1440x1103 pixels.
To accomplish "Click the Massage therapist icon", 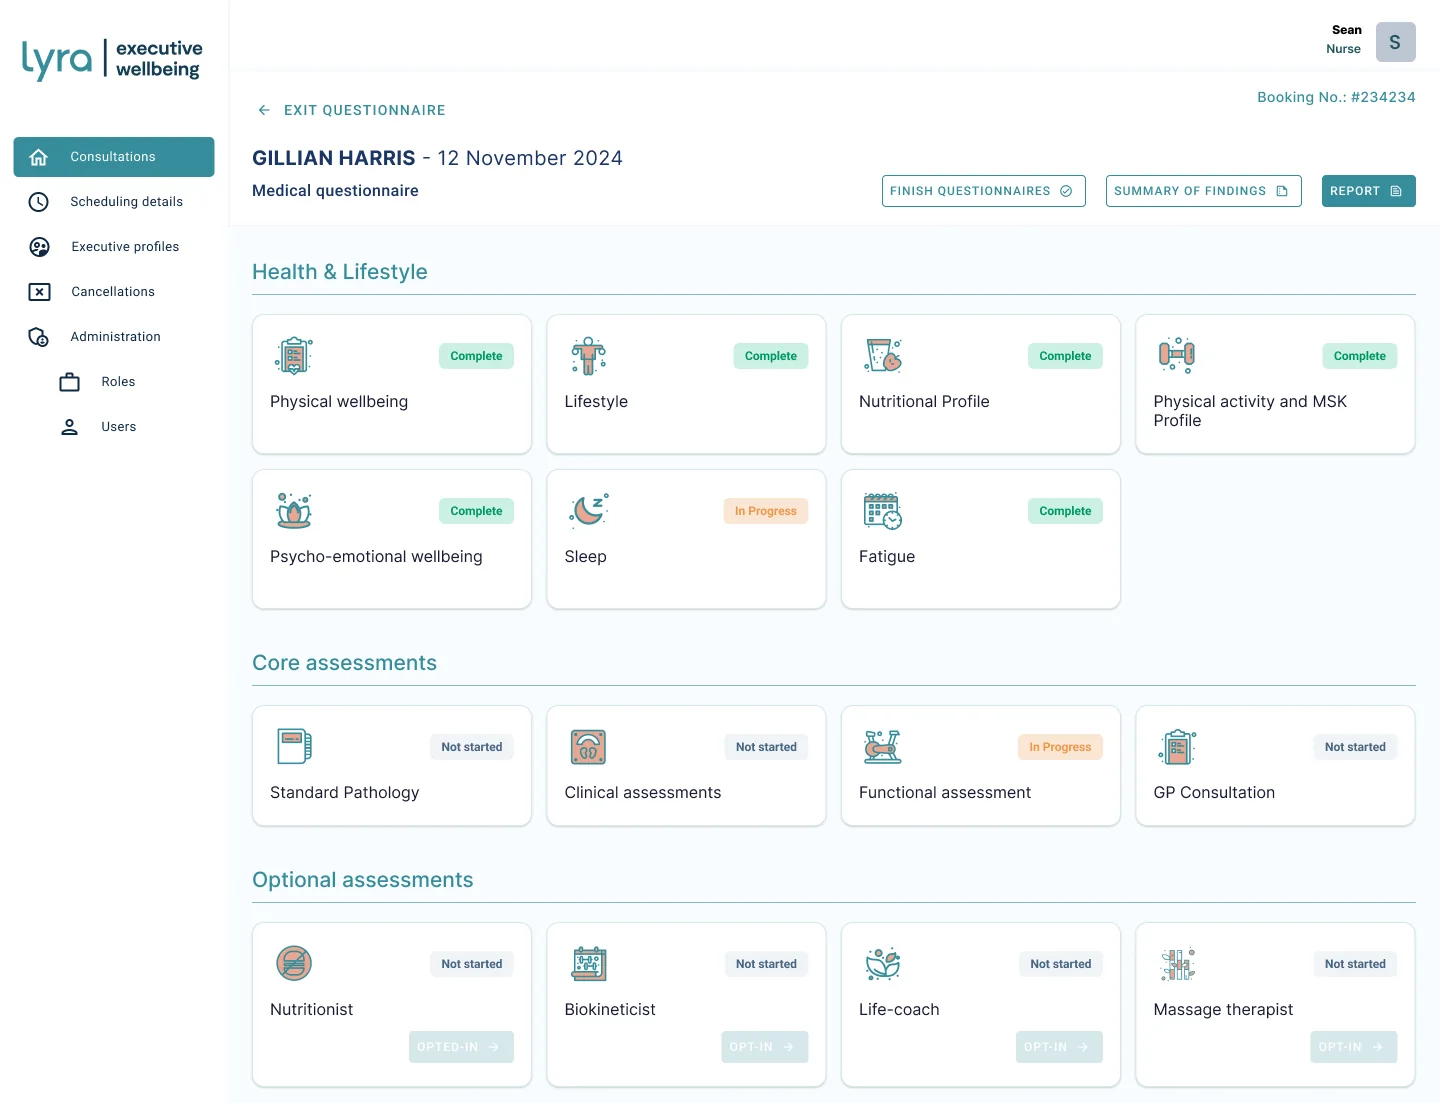I will click(1177, 964).
